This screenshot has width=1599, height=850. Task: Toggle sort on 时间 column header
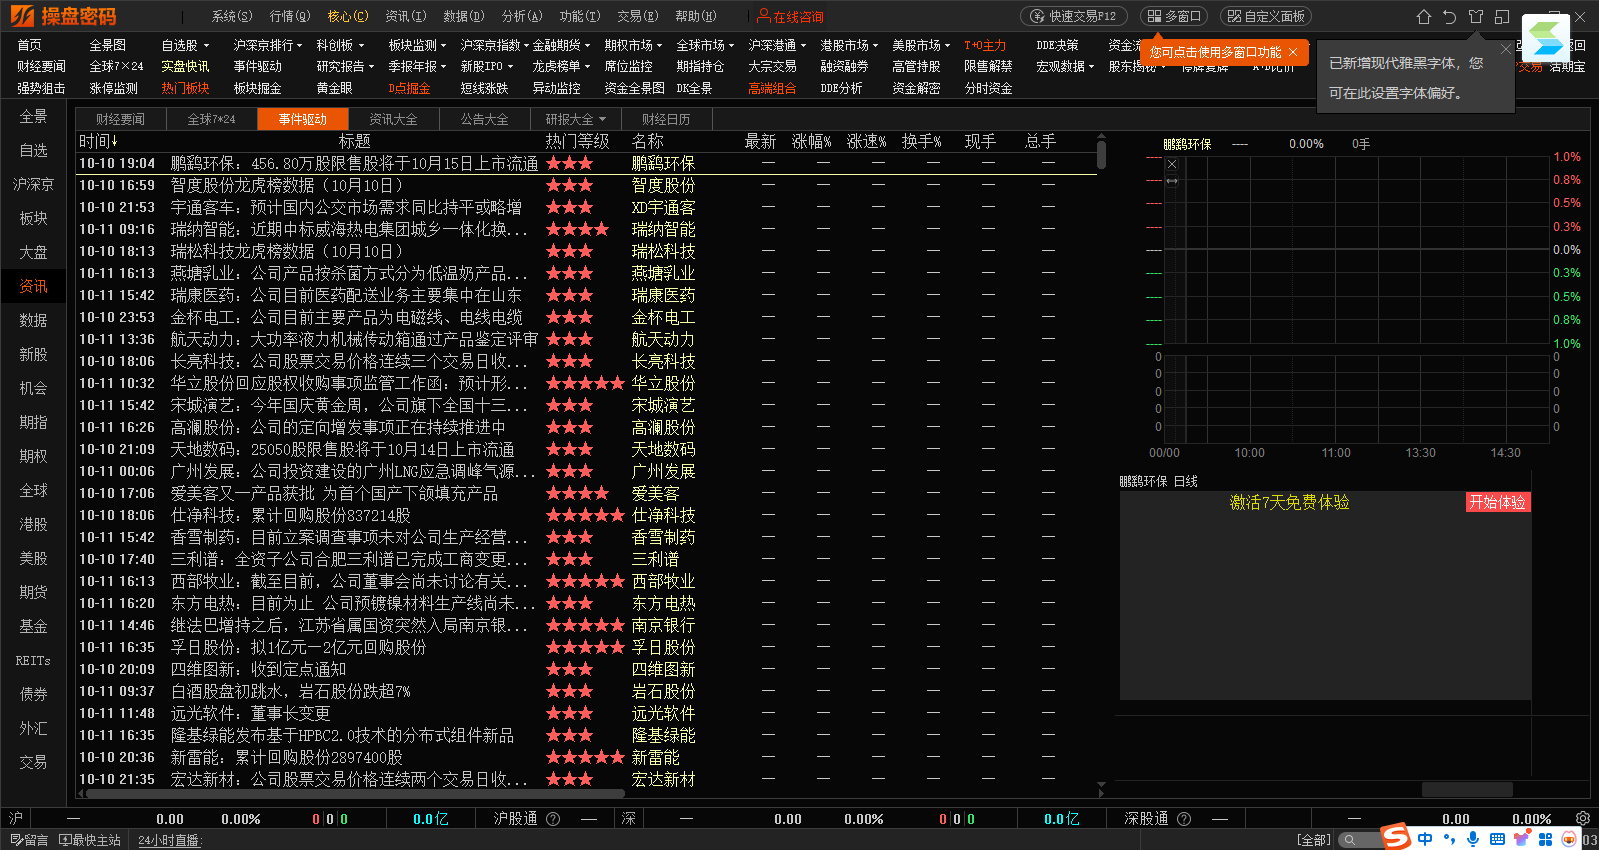[98, 142]
